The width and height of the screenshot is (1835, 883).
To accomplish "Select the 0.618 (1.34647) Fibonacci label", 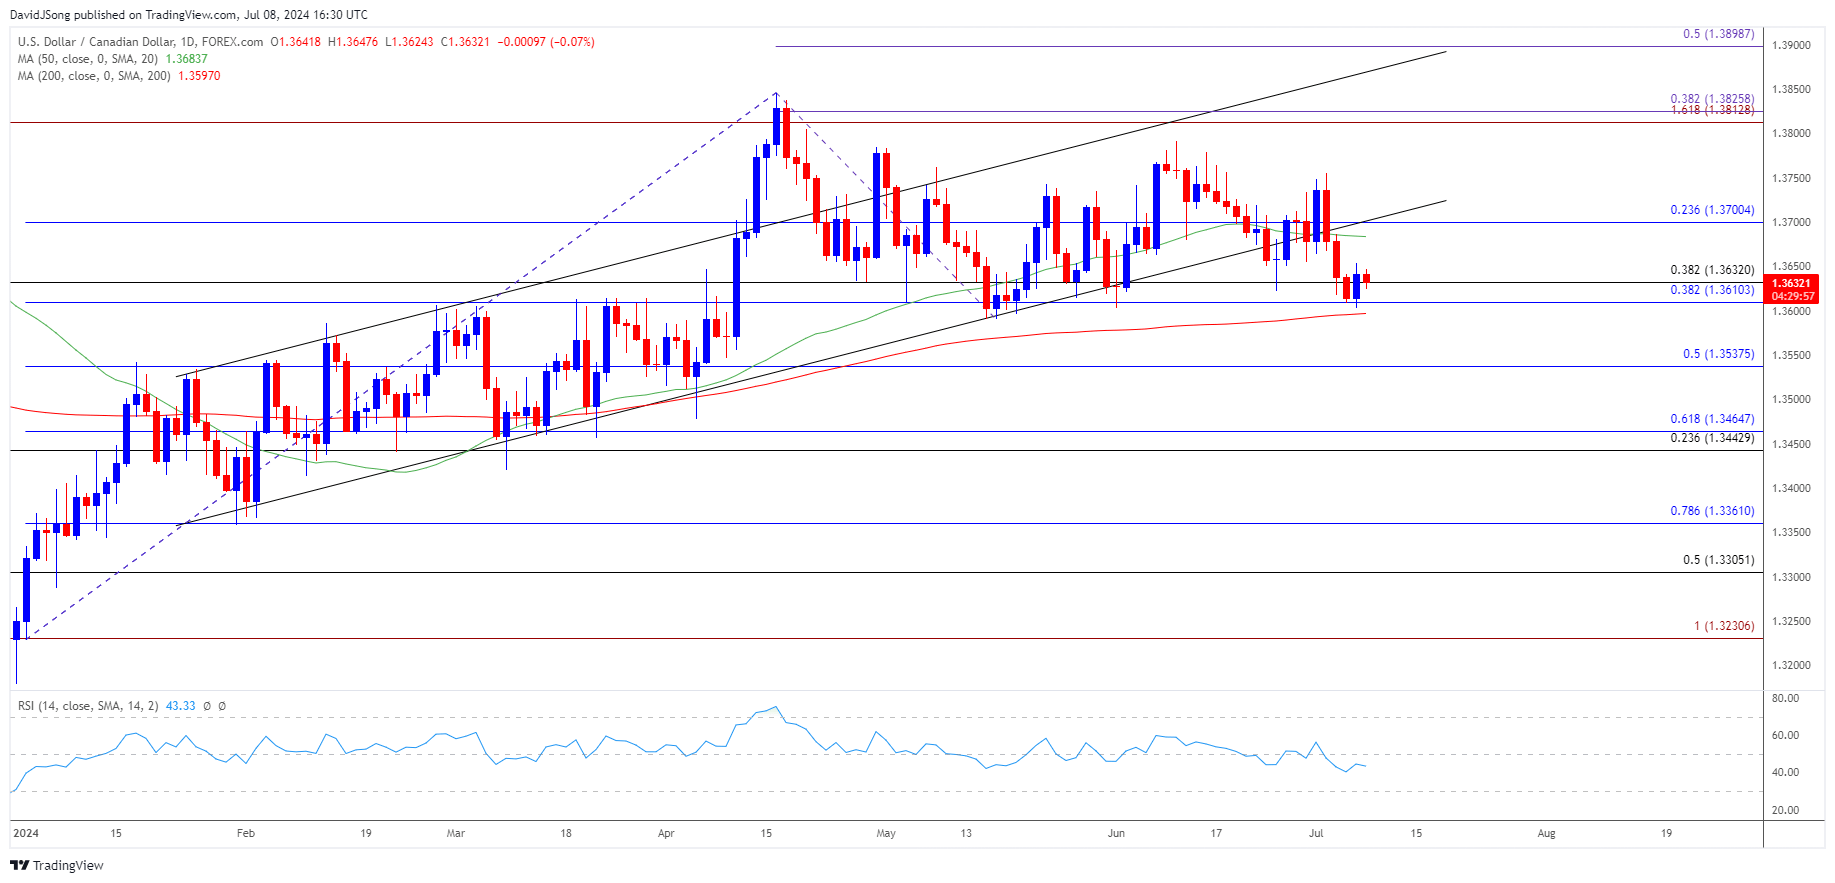I will point(1712,419).
